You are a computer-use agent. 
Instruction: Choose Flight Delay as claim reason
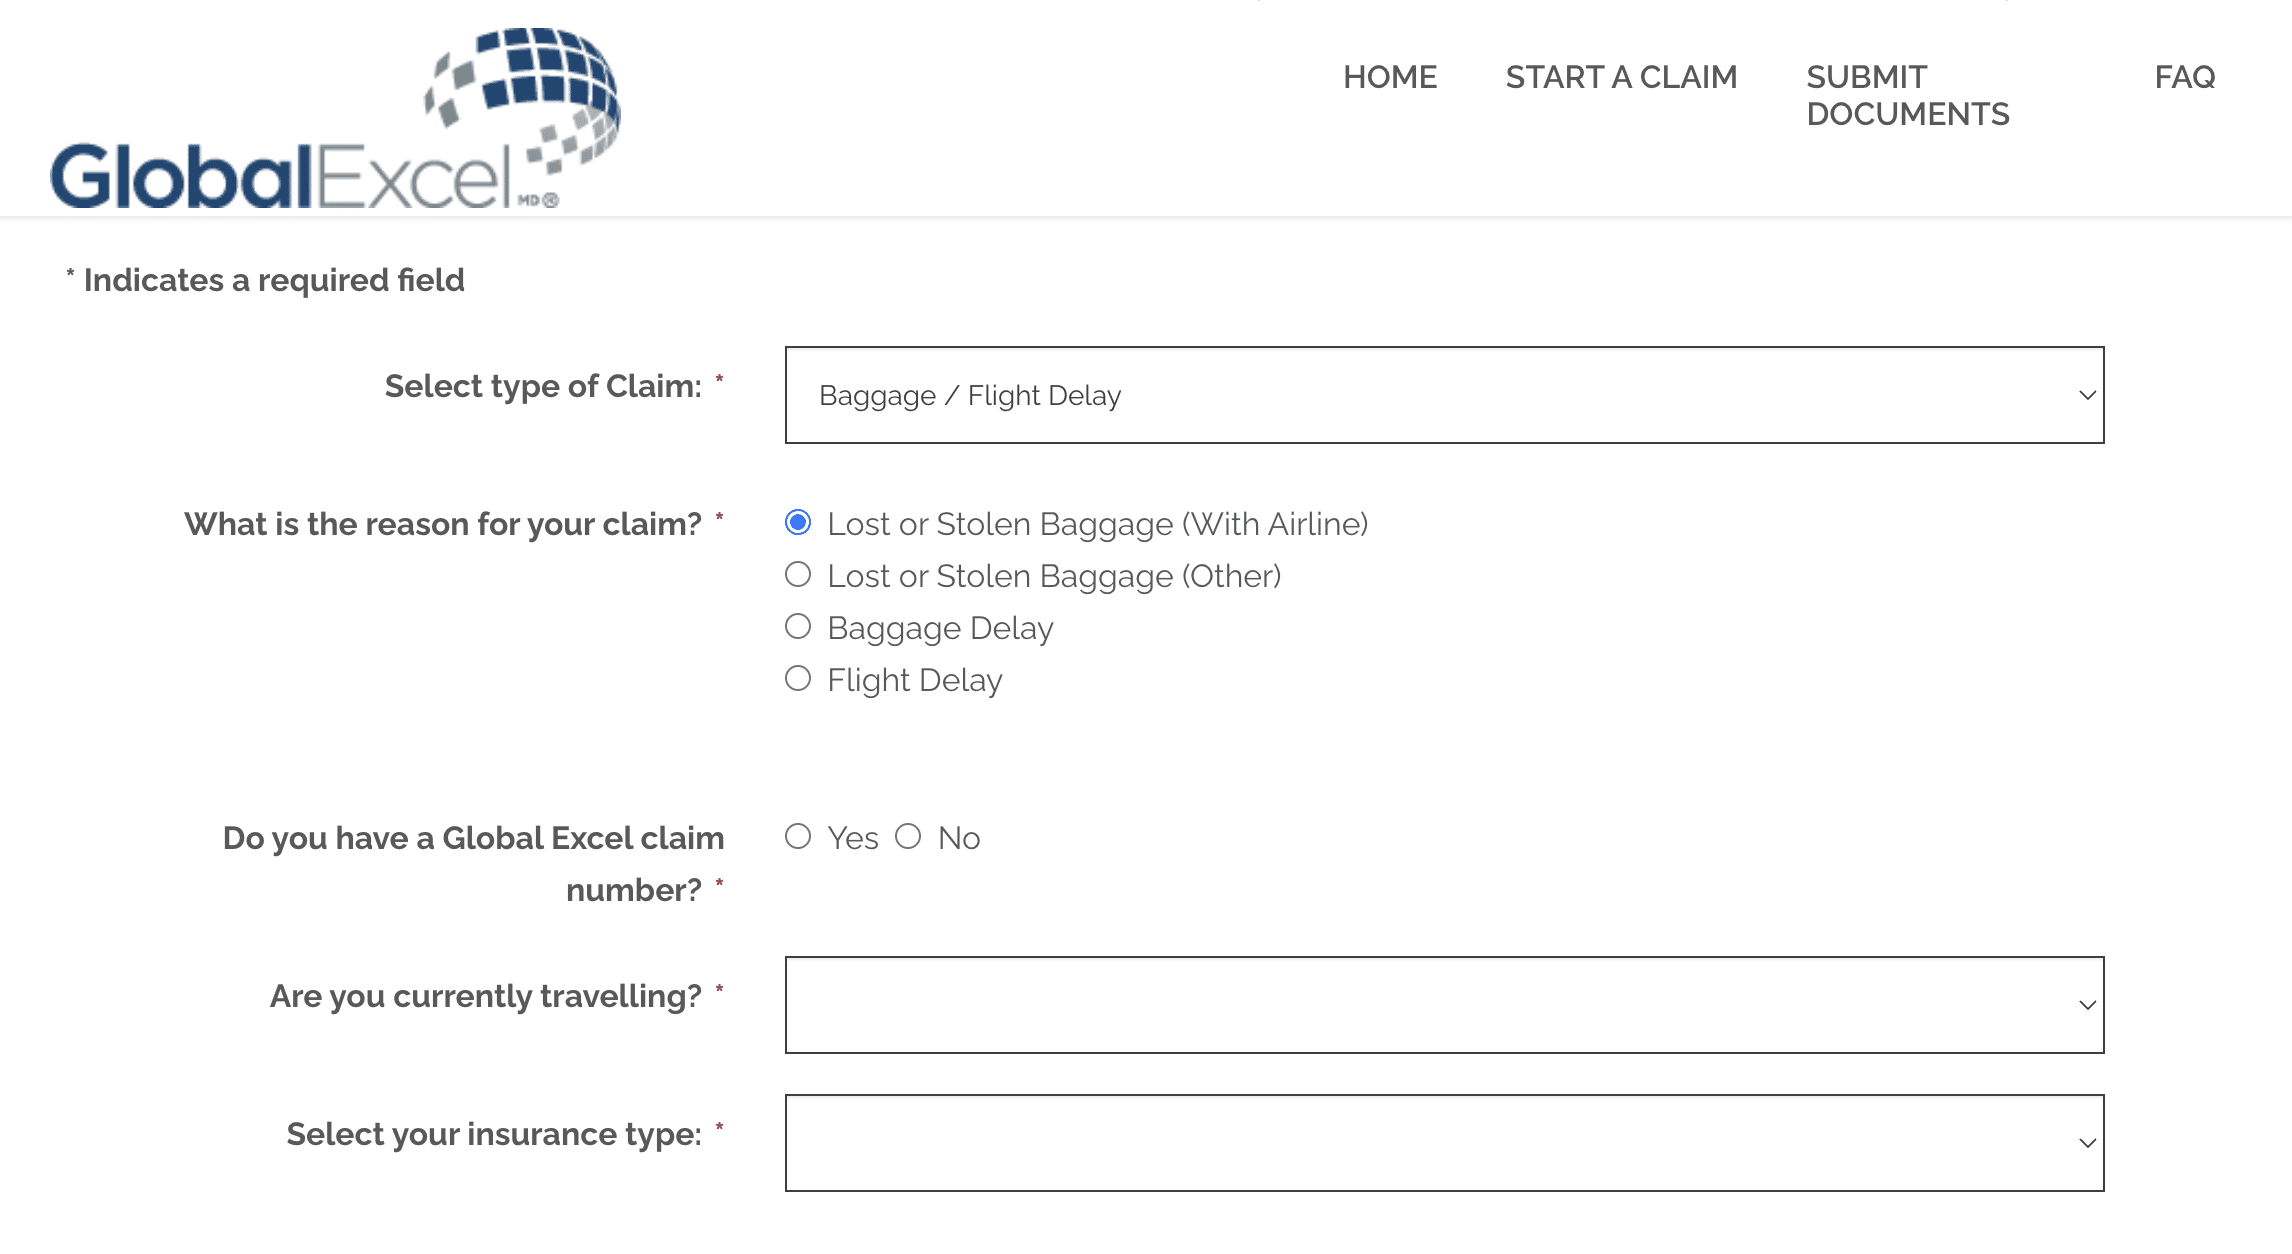[798, 679]
